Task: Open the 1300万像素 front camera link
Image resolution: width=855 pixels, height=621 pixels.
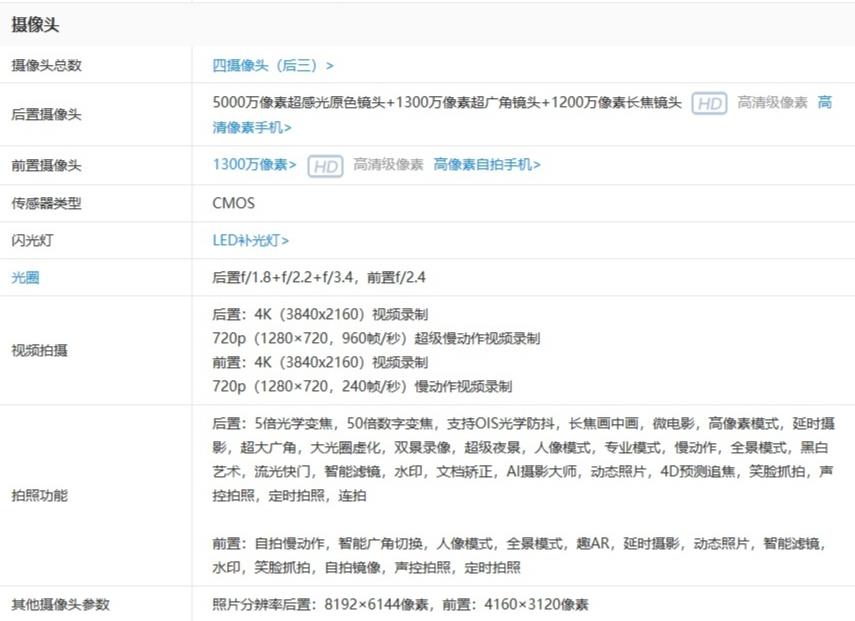Action: tap(254, 165)
